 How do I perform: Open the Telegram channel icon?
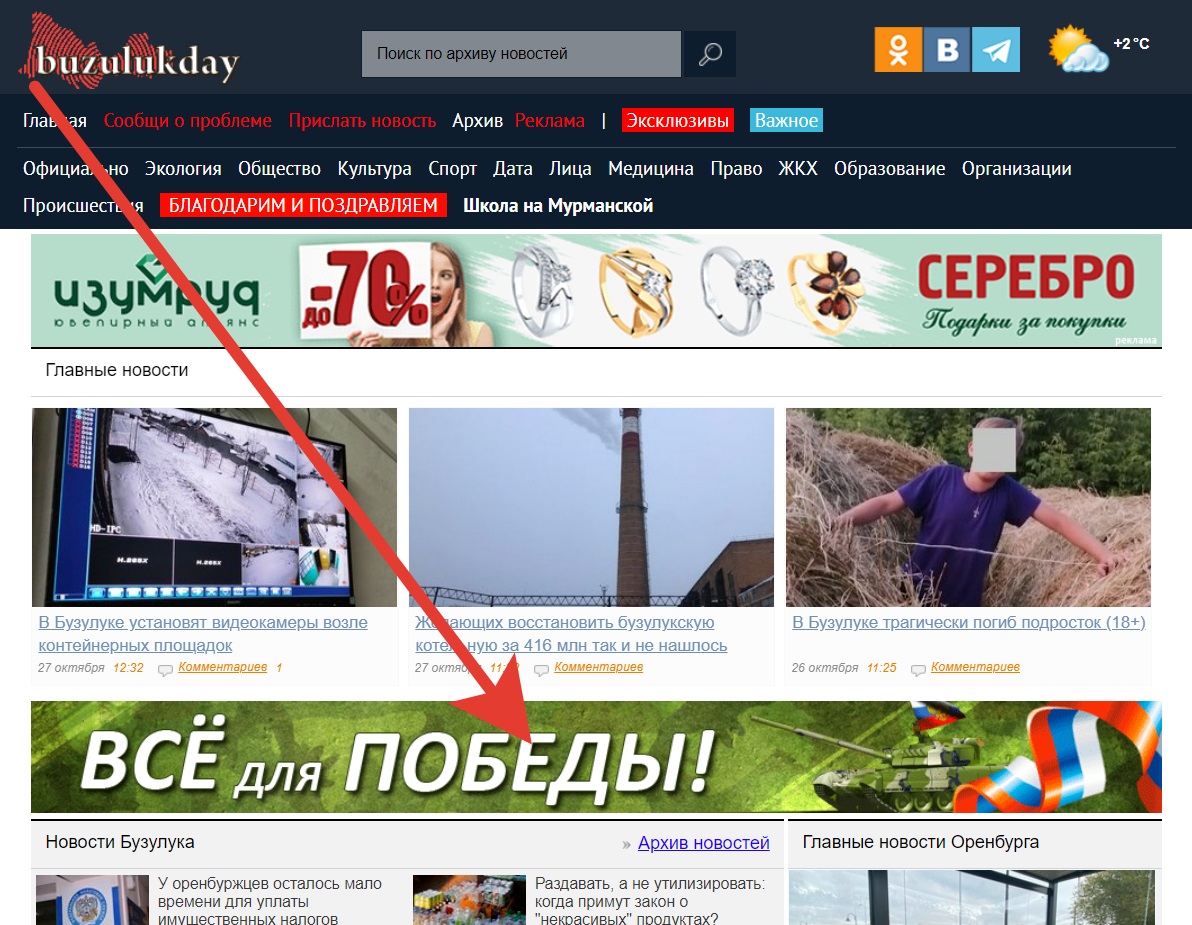coord(996,49)
